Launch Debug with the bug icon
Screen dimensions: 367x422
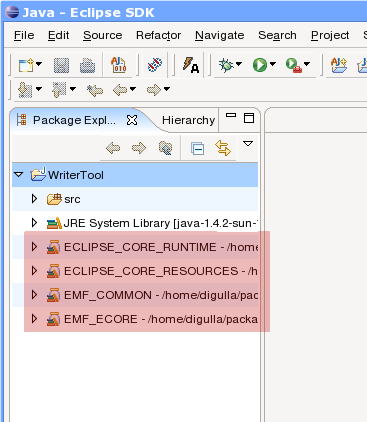pyautogui.click(x=226, y=65)
